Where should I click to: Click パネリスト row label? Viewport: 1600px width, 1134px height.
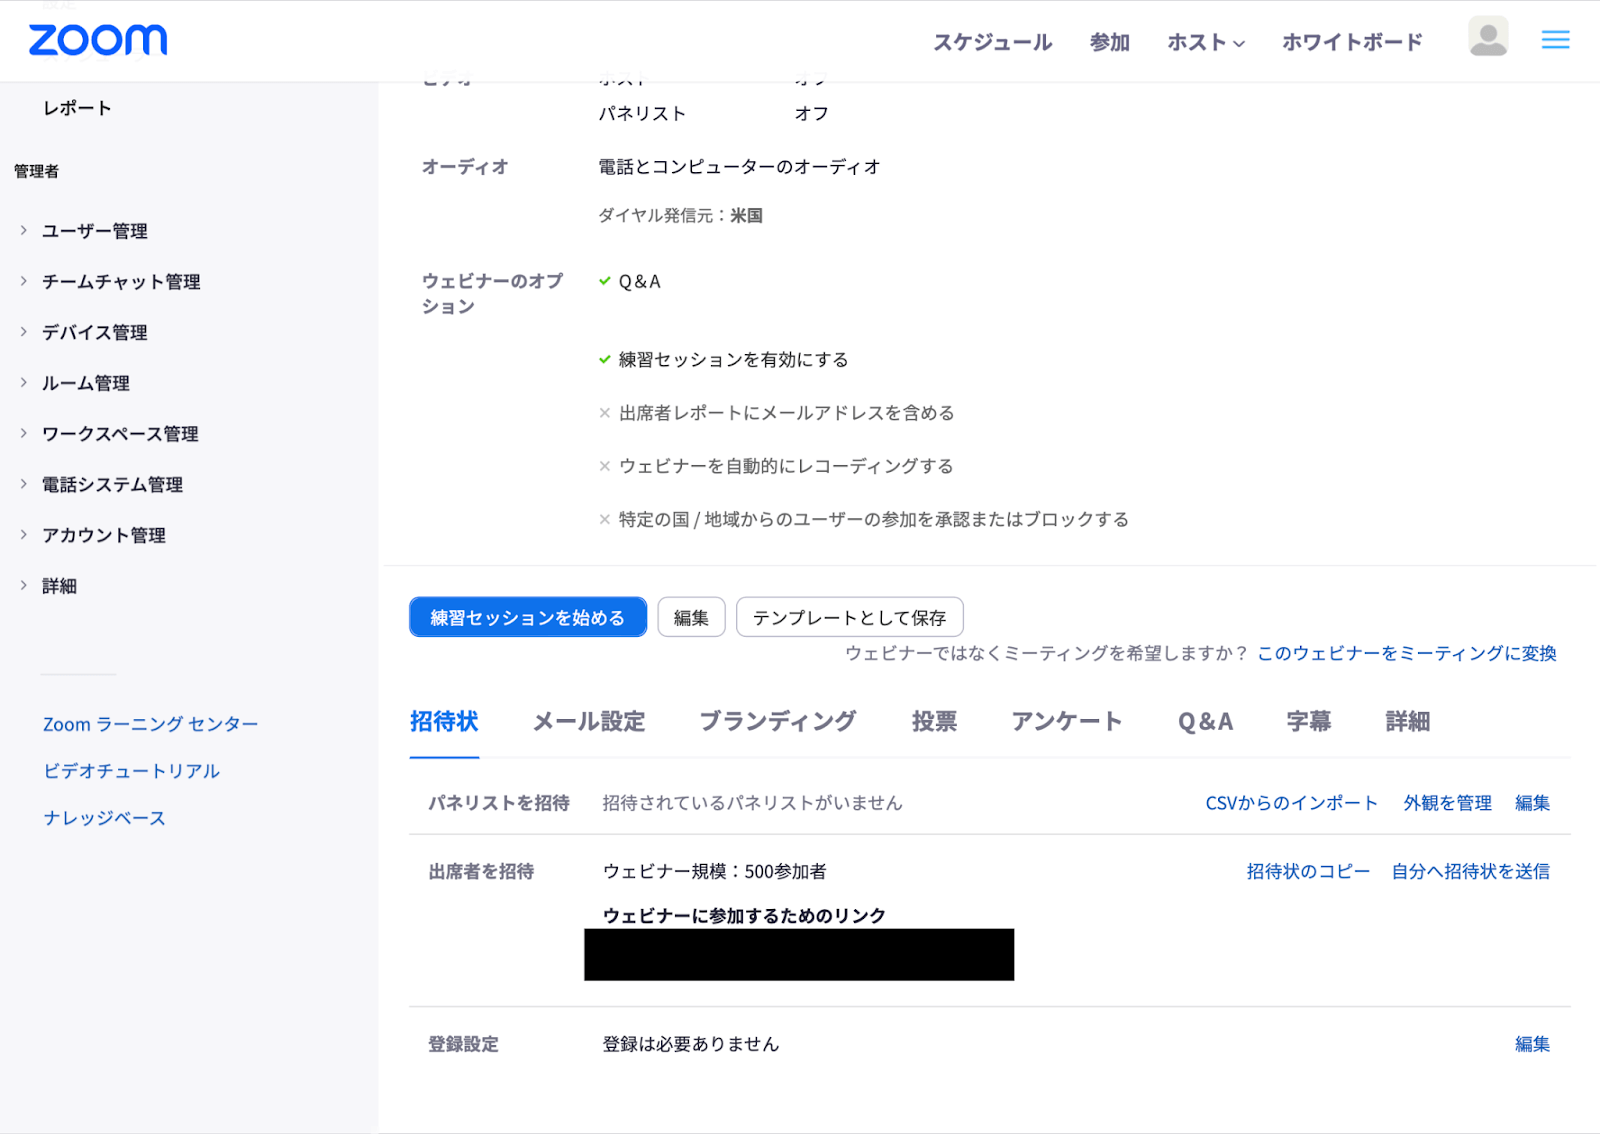[642, 114]
